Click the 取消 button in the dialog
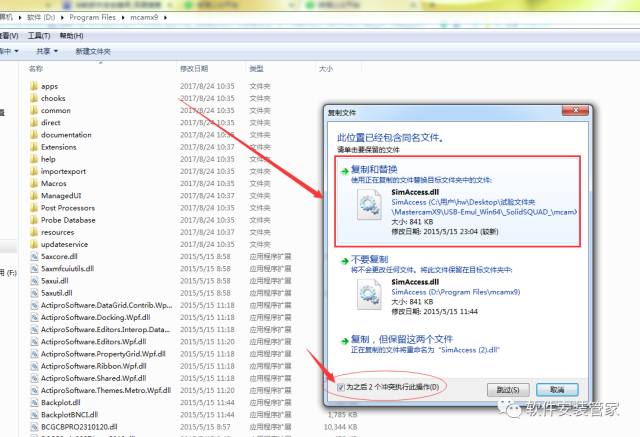 pyautogui.click(x=557, y=390)
